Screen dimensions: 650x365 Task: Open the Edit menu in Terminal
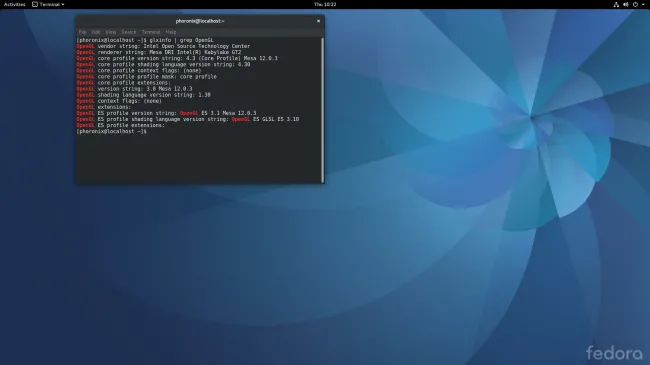click(x=96, y=32)
